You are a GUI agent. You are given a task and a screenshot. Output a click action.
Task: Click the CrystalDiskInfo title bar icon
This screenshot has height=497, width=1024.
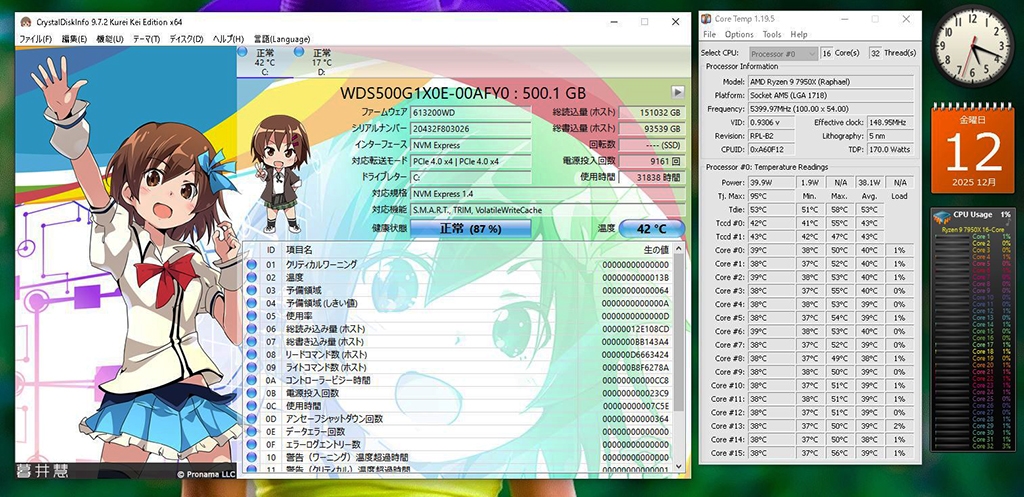pos(26,22)
